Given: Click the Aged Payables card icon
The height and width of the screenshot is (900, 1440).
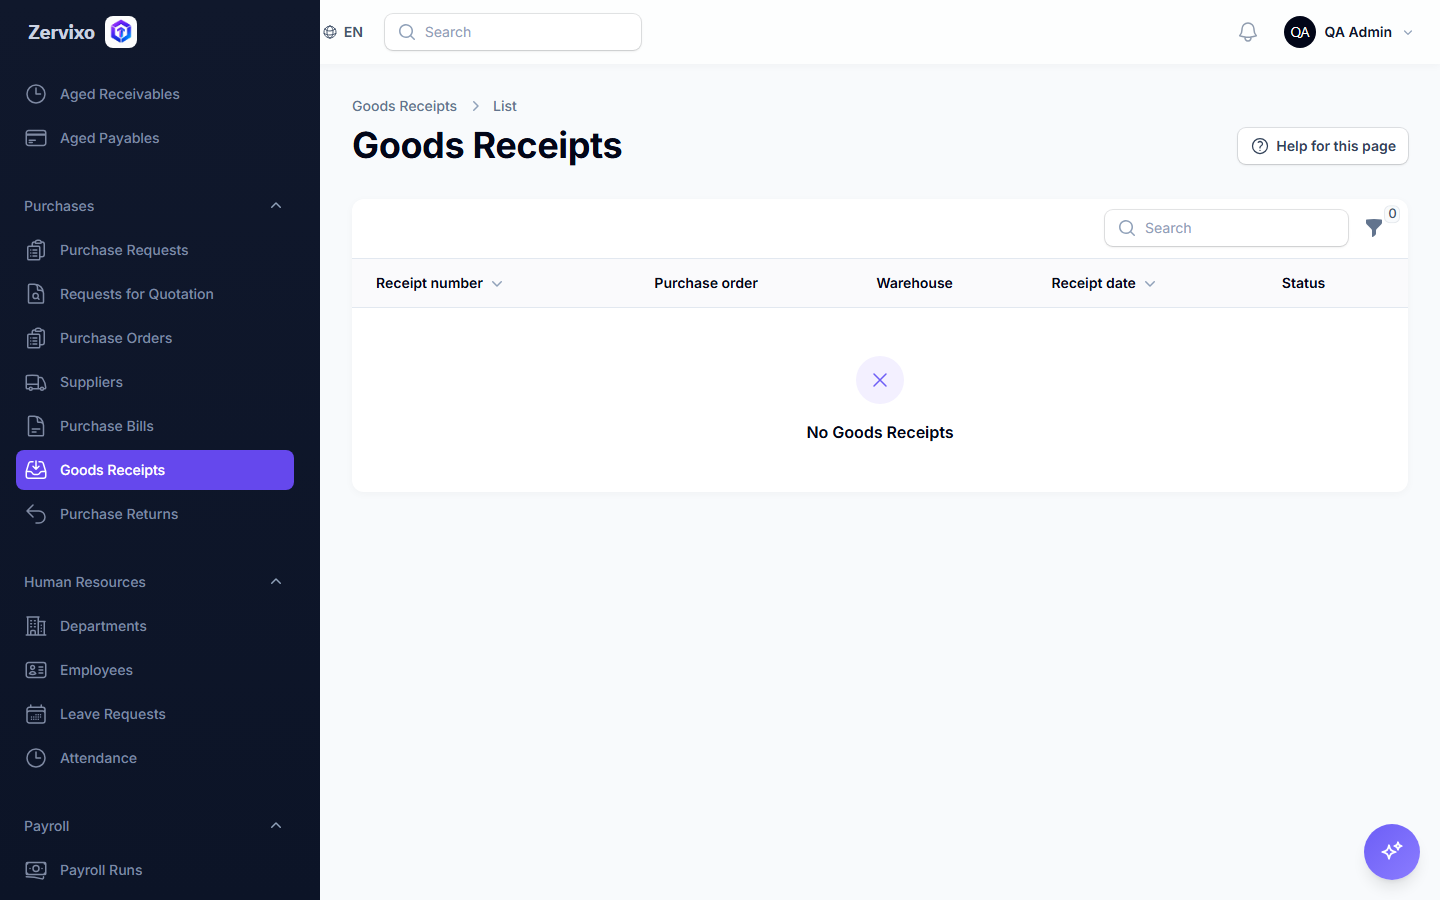Looking at the screenshot, I should (36, 138).
